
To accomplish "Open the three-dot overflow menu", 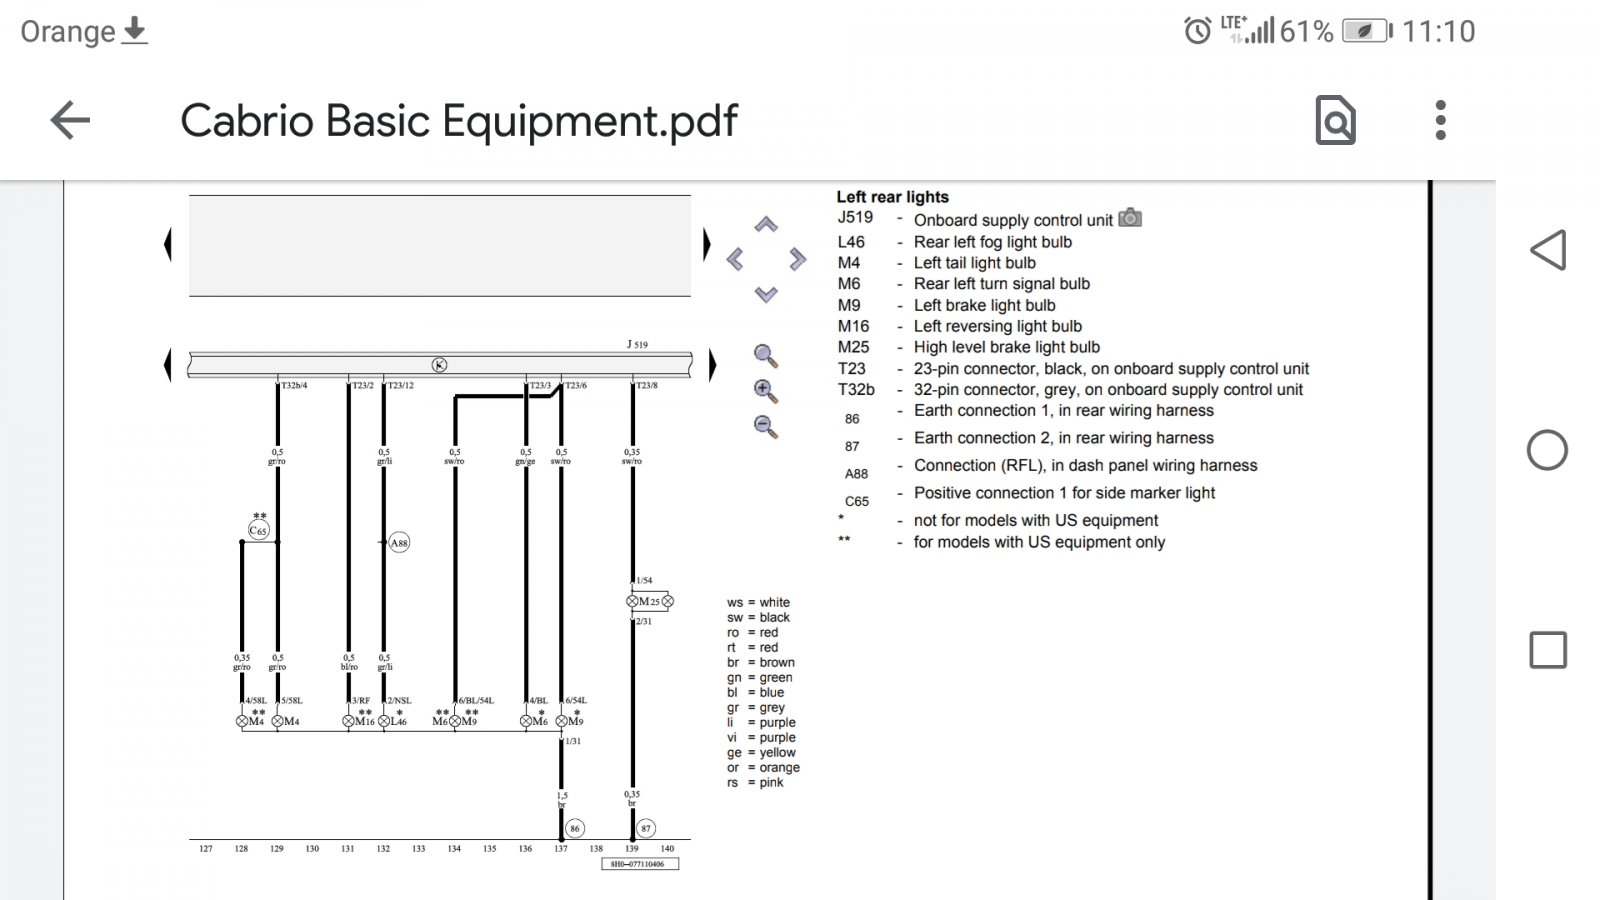I will coord(1440,120).
